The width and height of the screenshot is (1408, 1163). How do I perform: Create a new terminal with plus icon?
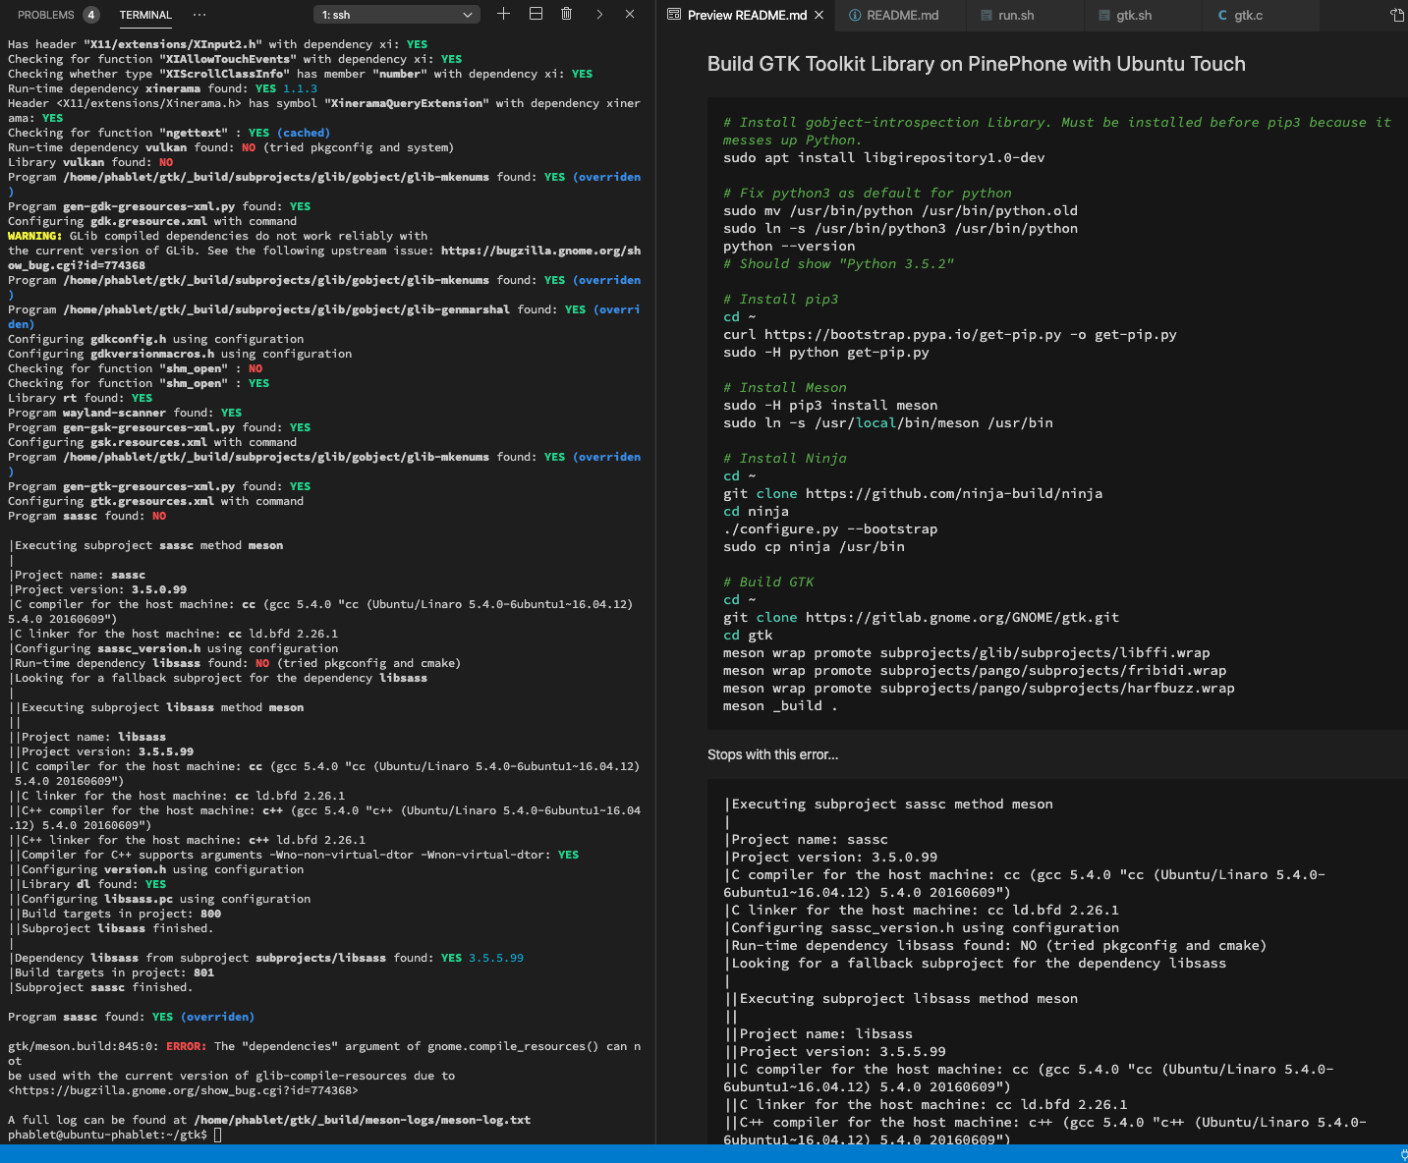click(x=503, y=14)
